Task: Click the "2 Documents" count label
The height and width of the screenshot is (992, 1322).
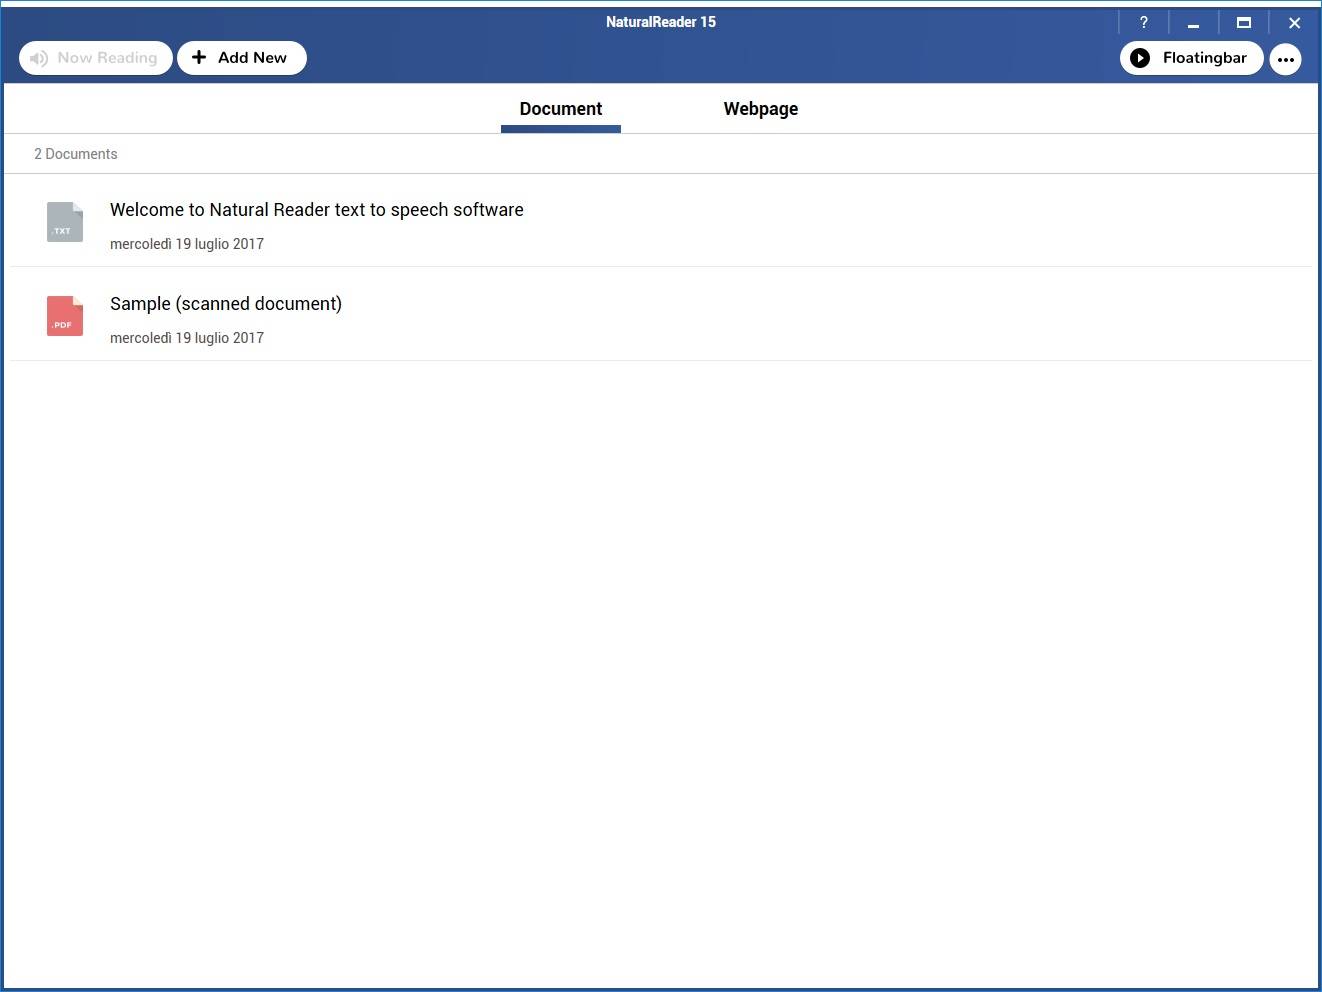Action: coord(76,154)
